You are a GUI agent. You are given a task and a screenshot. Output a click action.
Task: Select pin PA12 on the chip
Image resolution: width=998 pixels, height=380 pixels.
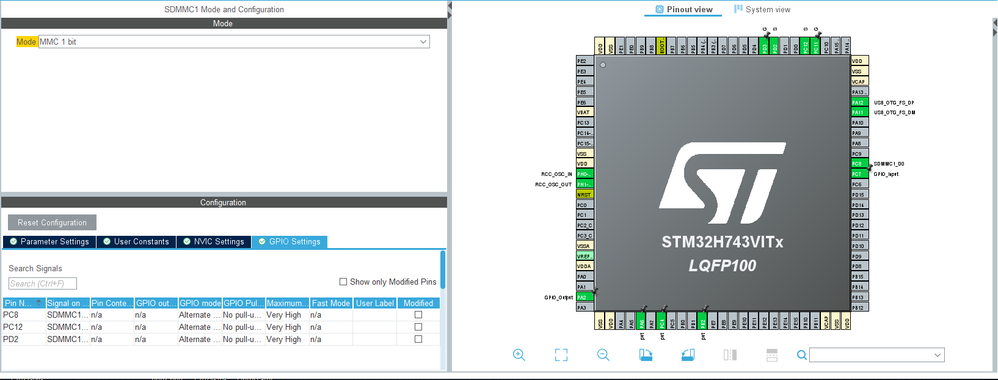coord(859,102)
